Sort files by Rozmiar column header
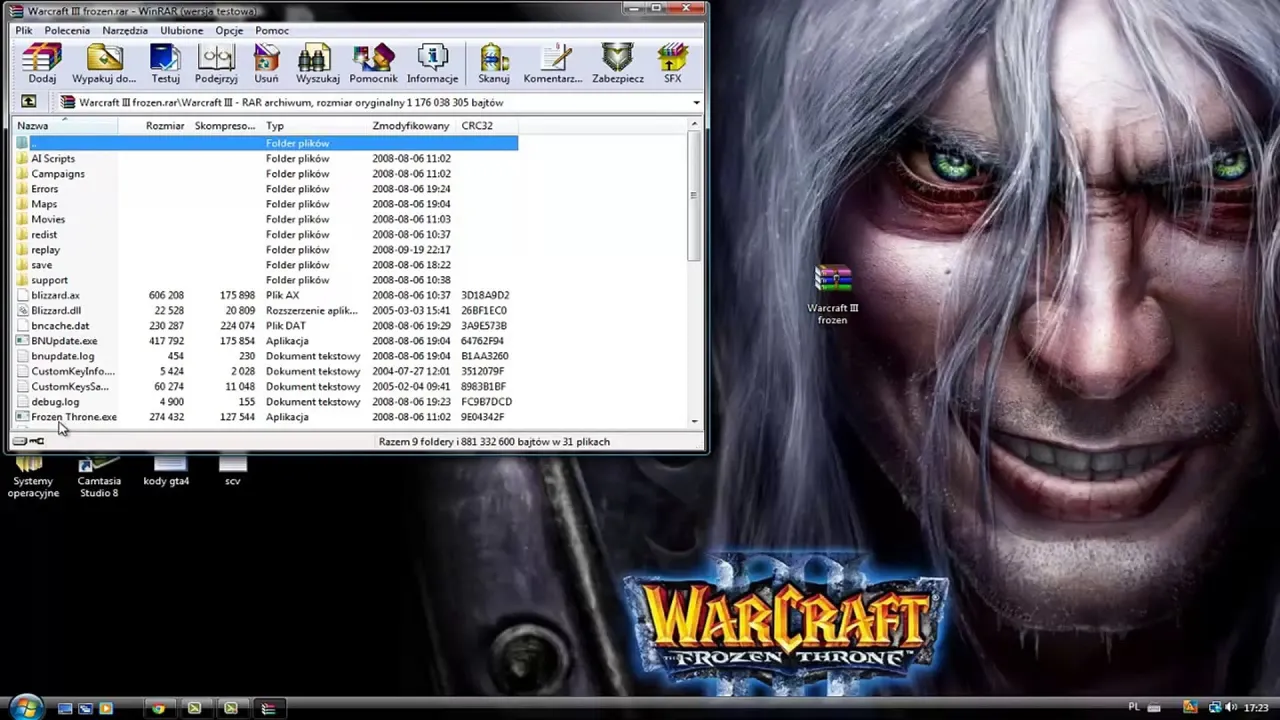1280x720 pixels. click(x=164, y=126)
